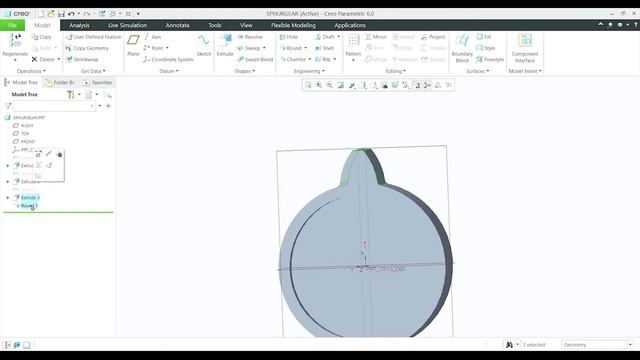Click the Hole tool
640x360 pixels.
289,37
